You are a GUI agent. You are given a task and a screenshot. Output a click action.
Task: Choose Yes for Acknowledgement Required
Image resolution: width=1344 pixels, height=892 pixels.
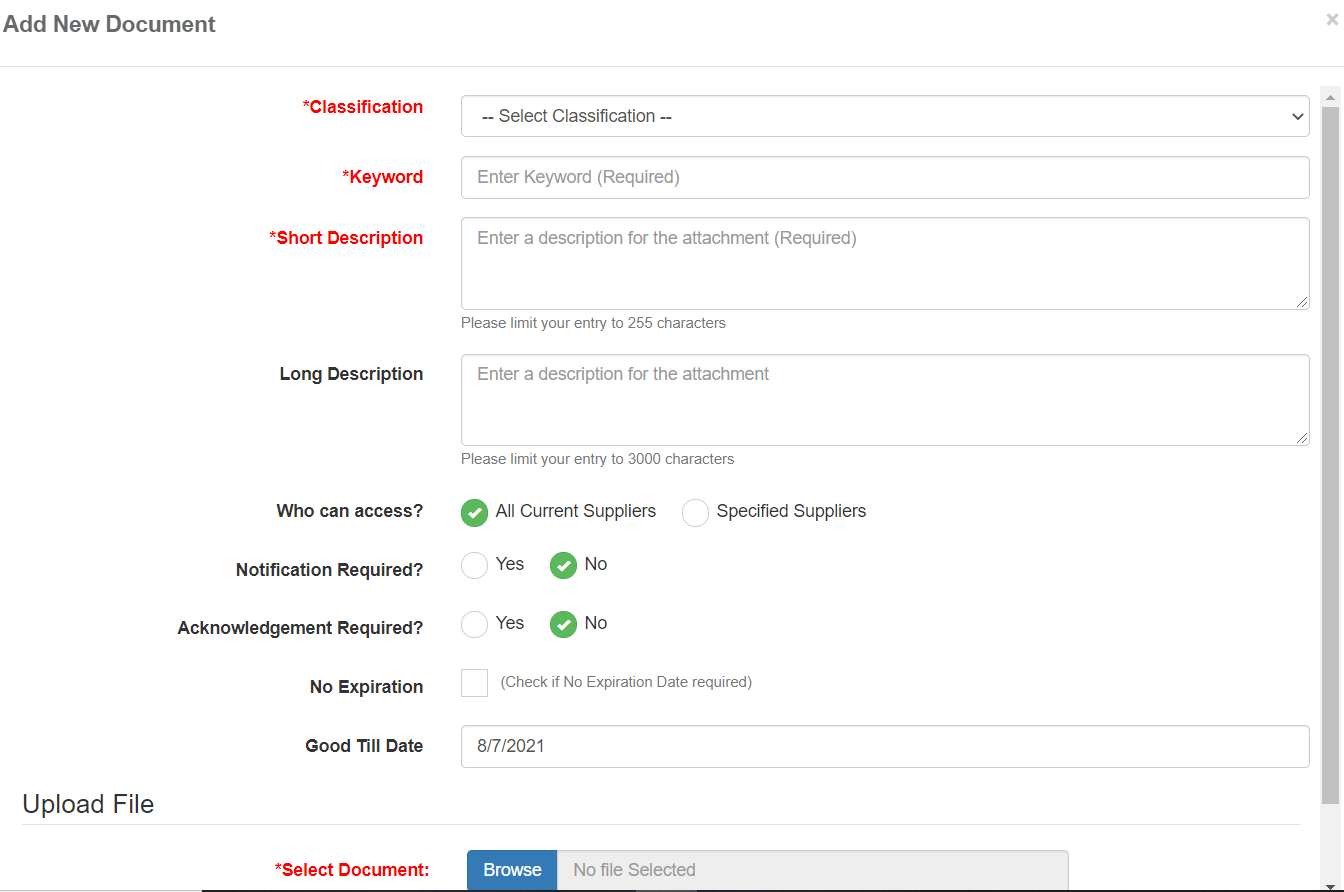pos(474,625)
